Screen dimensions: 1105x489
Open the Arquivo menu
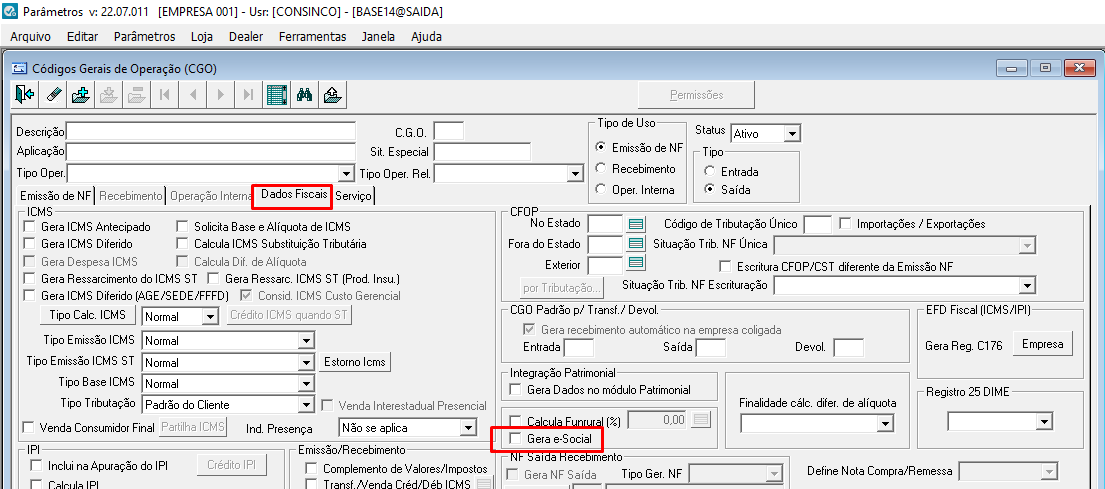point(30,37)
